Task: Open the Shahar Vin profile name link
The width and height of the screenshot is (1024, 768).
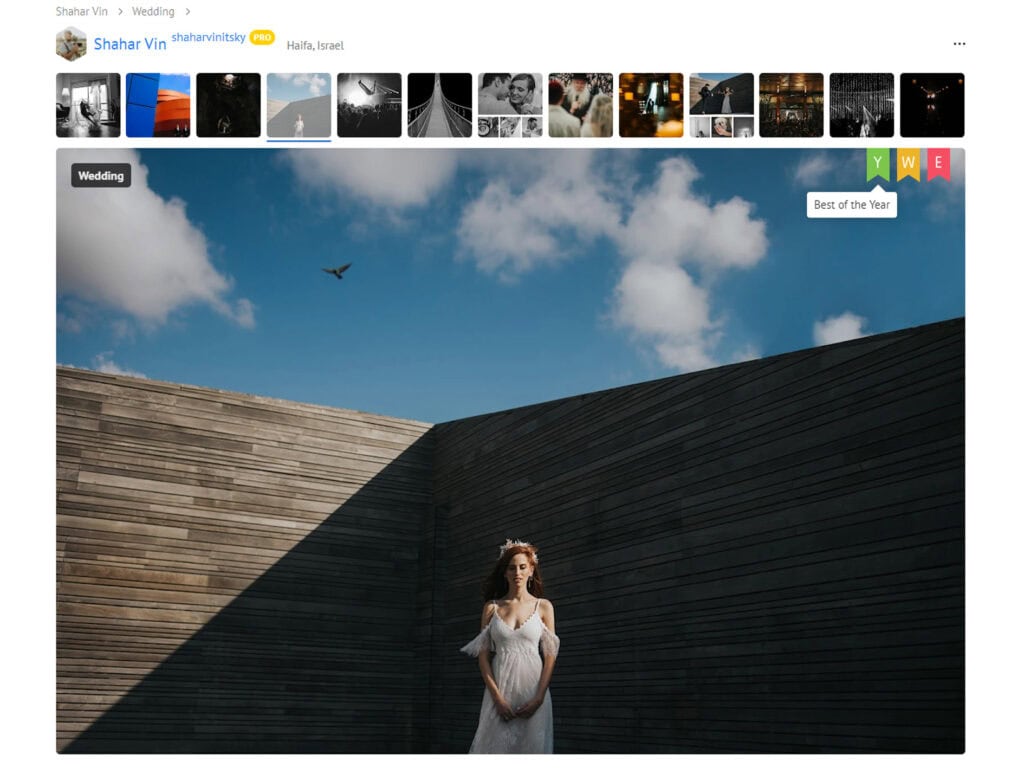Action: pyautogui.click(x=130, y=44)
